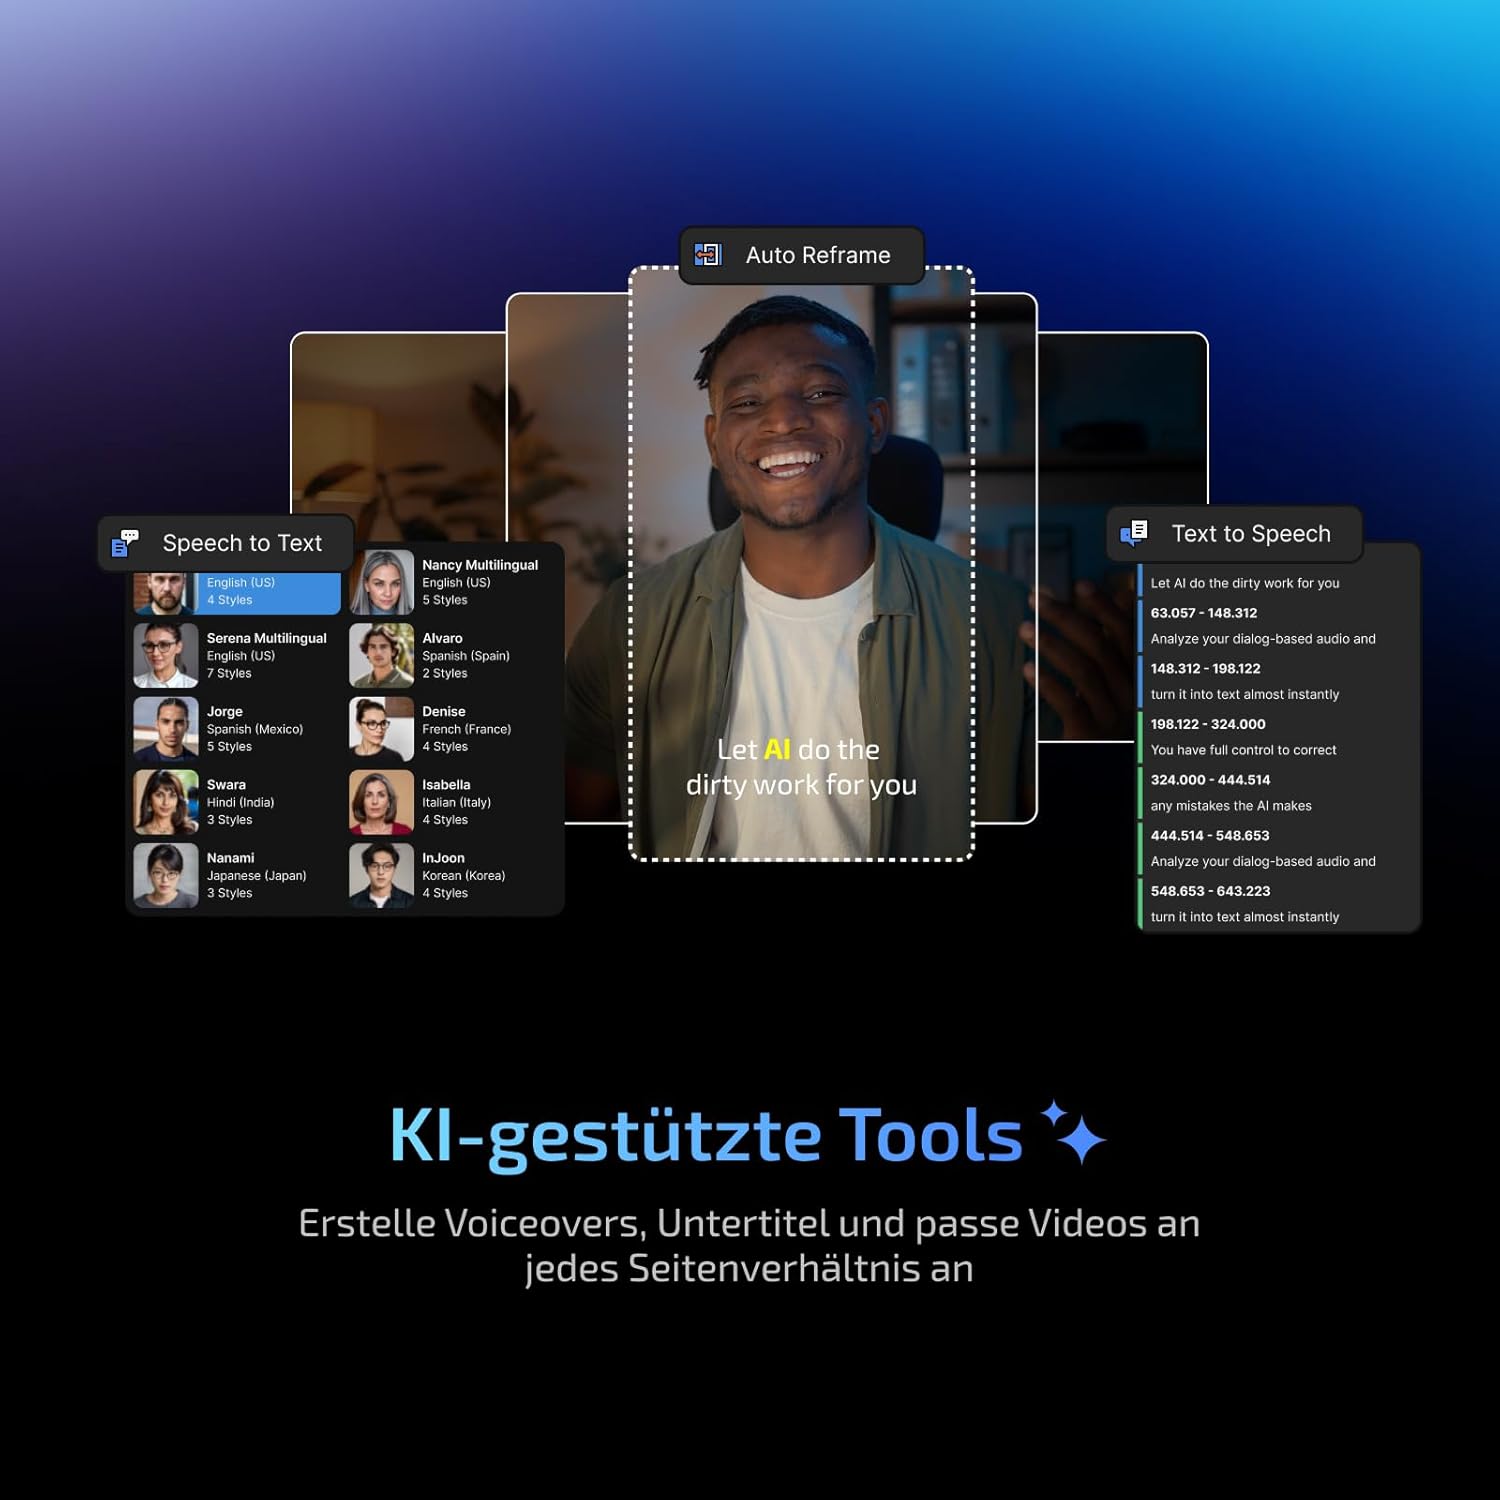Click the Text to Speech chat icon
The width and height of the screenshot is (1500, 1500).
[x=1135, y=533]
